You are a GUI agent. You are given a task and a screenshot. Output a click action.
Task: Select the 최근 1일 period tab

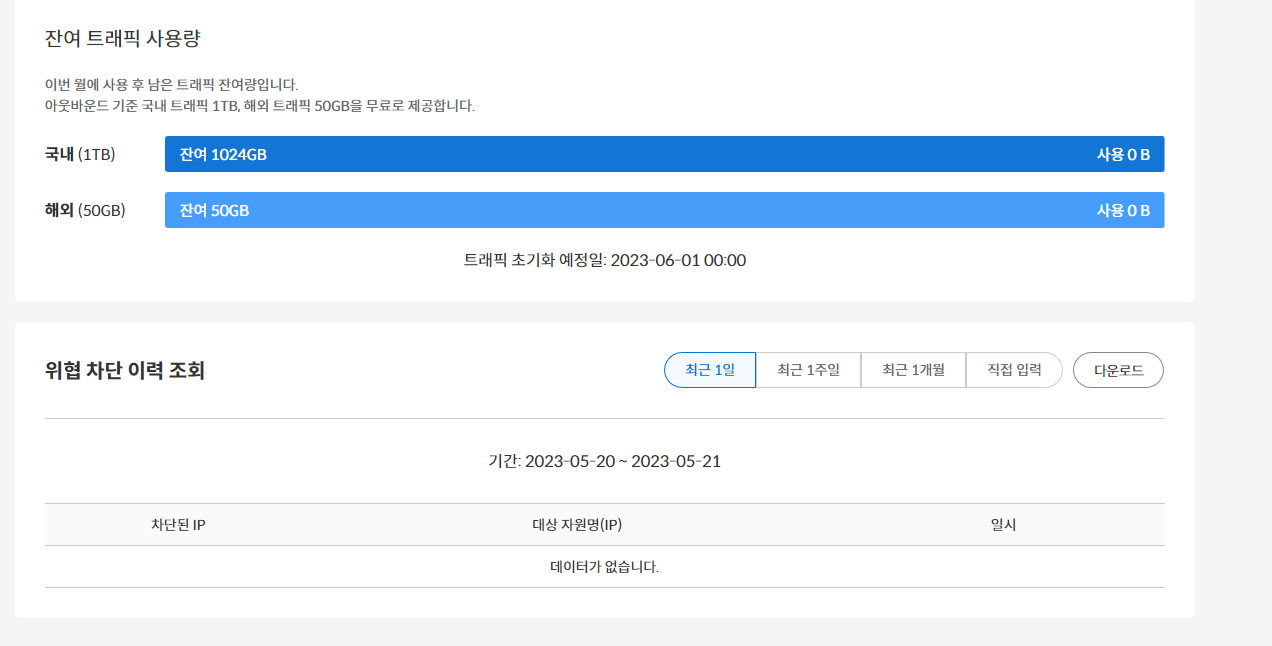(x=710, y=370)
